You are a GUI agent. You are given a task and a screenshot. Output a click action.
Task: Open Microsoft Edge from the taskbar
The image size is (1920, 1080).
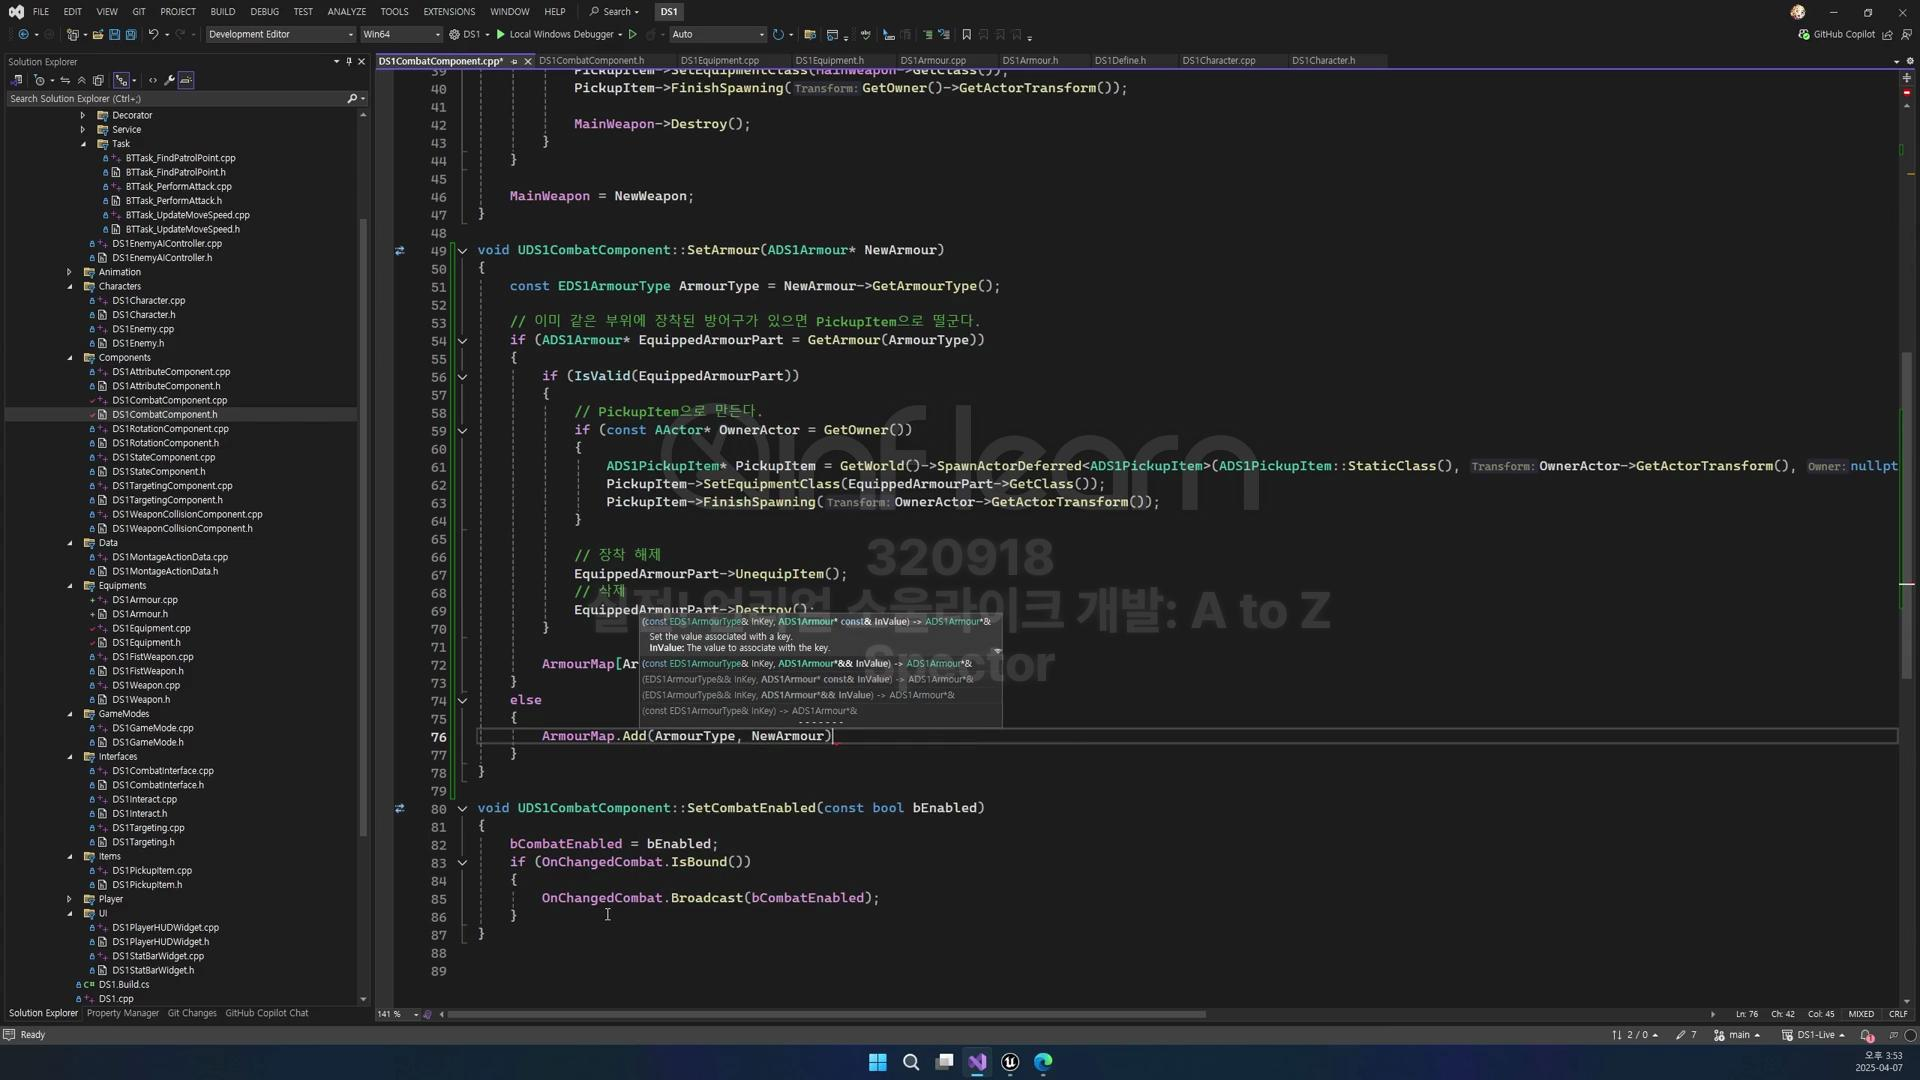(x=1043, y=1062)
